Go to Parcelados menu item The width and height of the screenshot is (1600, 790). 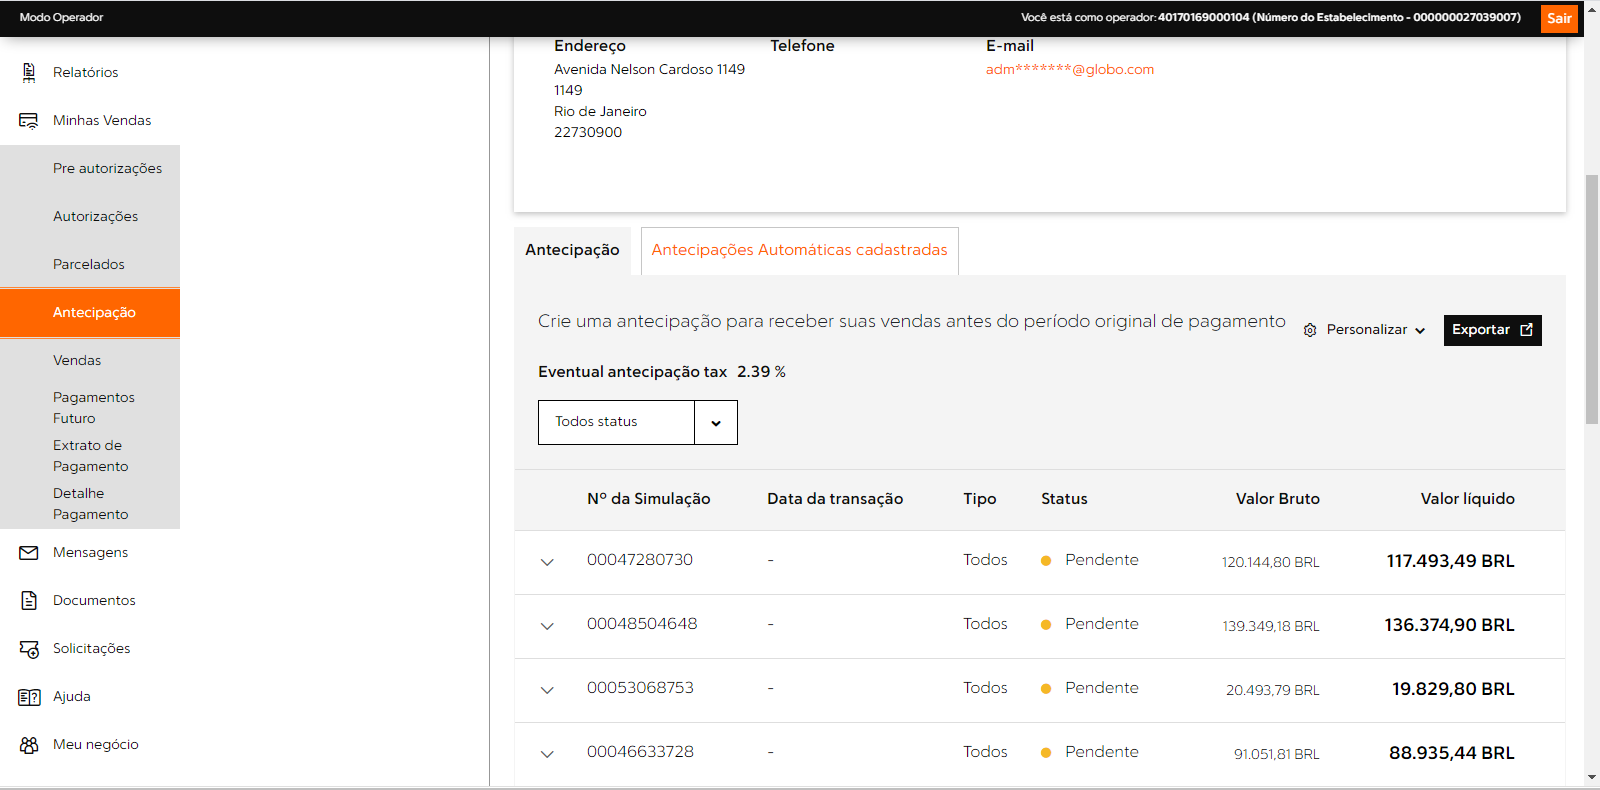(x=89, y=264)
